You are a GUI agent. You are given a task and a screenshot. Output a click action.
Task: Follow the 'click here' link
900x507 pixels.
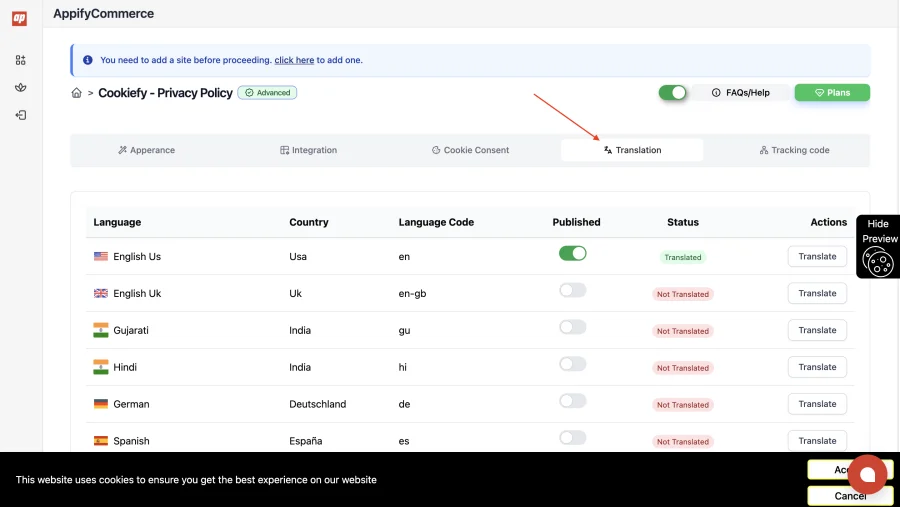pyautogui.click(x=294, y=60)
